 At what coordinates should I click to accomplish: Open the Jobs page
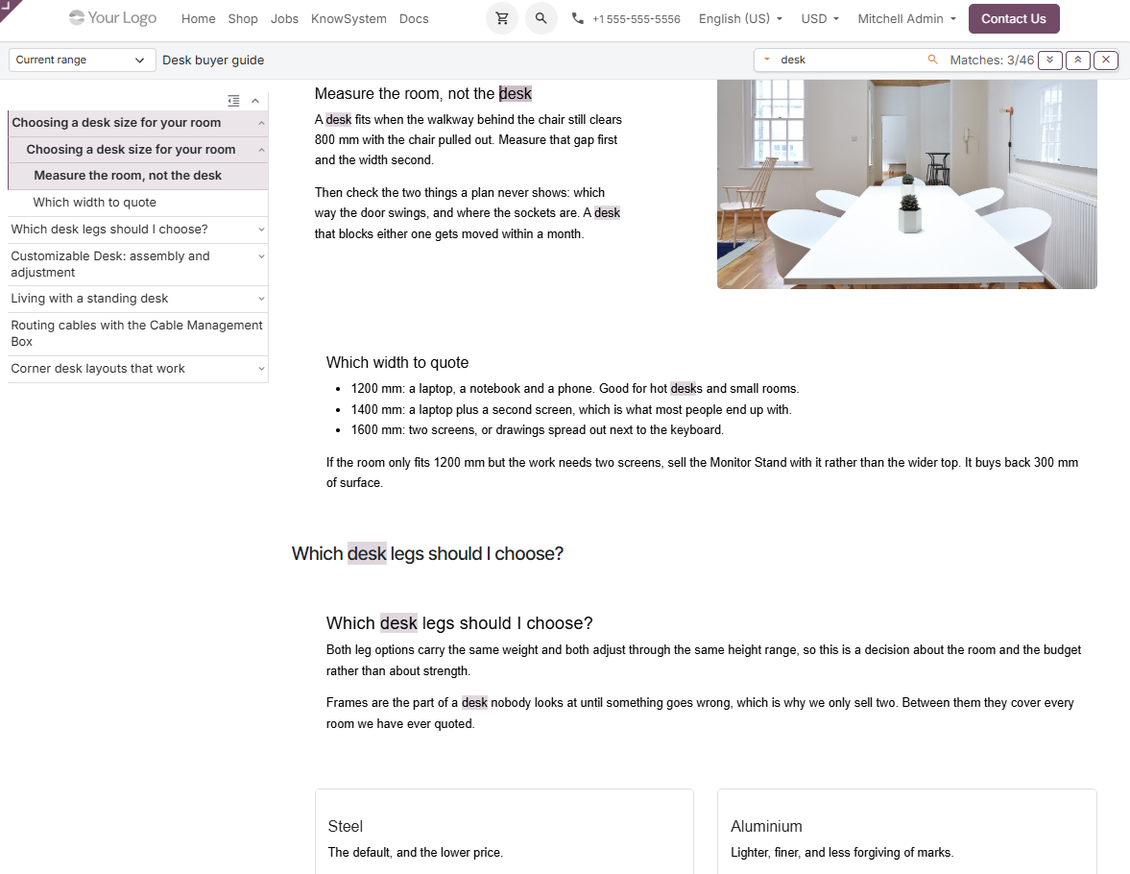pyautogui.click(x=285, y=19)
